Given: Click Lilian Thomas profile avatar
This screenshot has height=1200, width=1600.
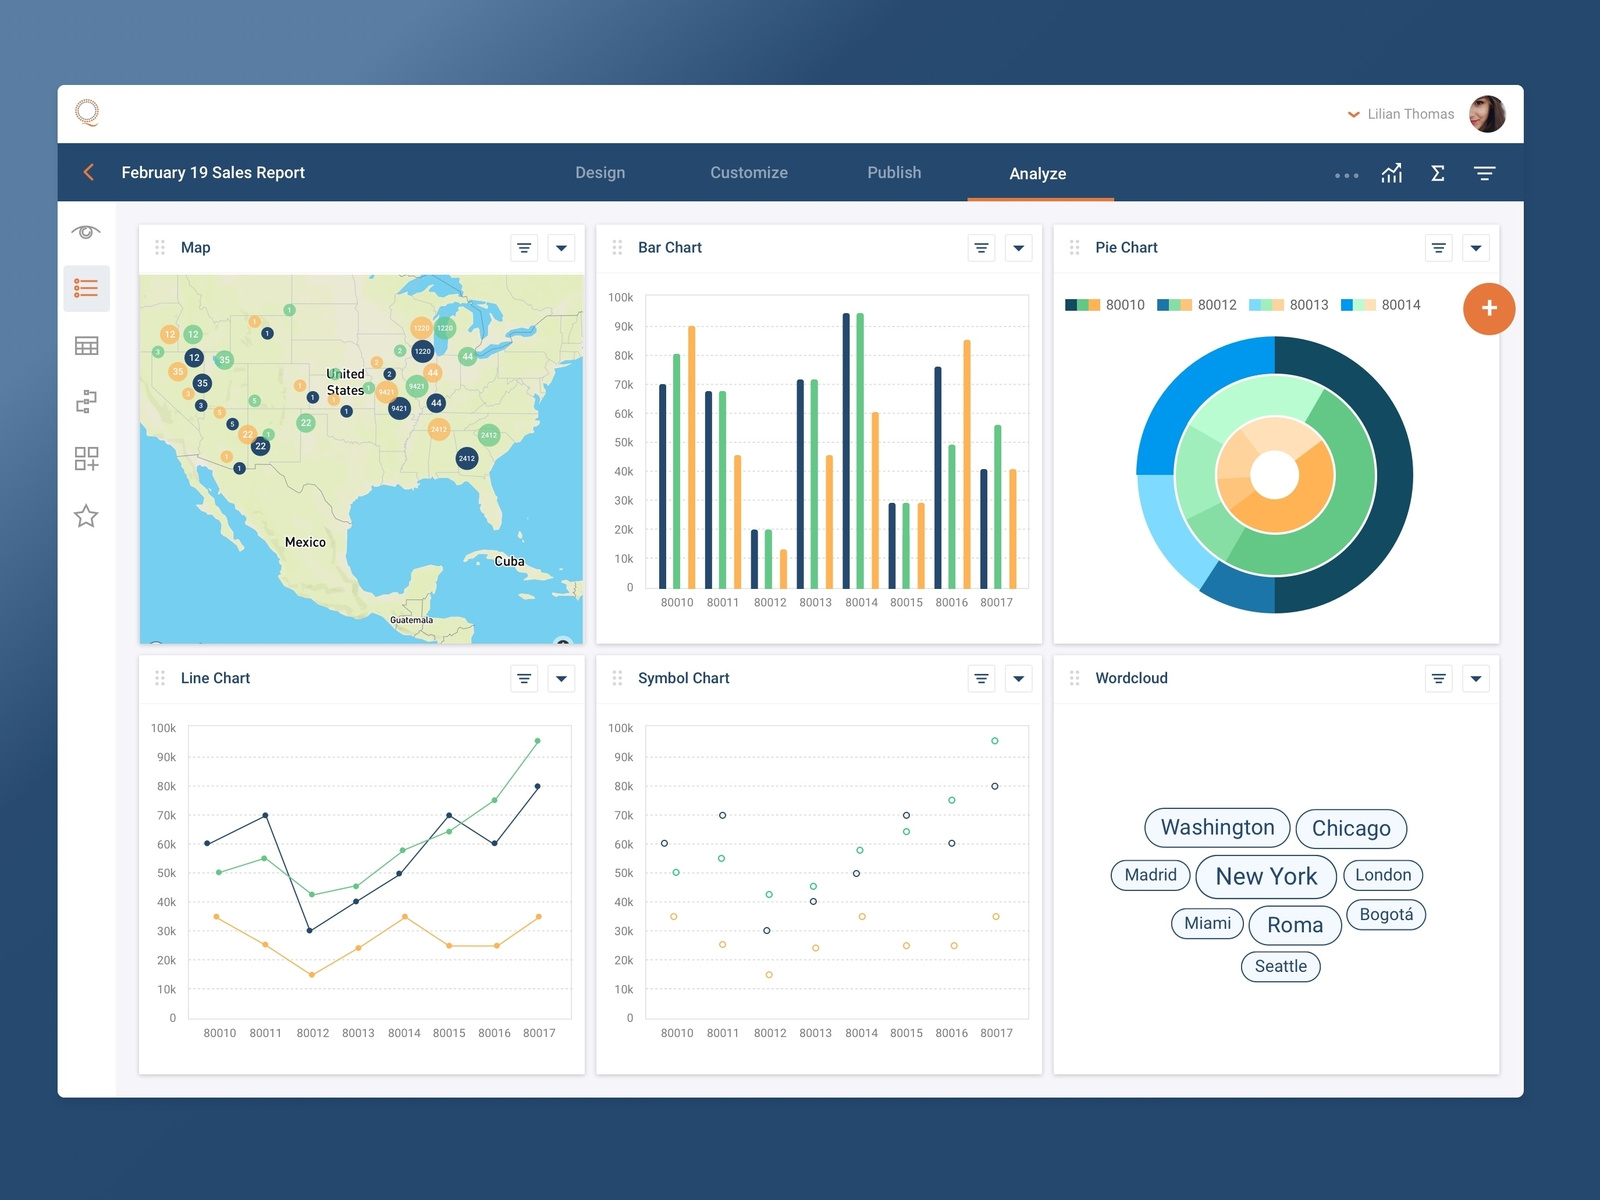Looking at the screenshot, I should tap(1487, 114).
